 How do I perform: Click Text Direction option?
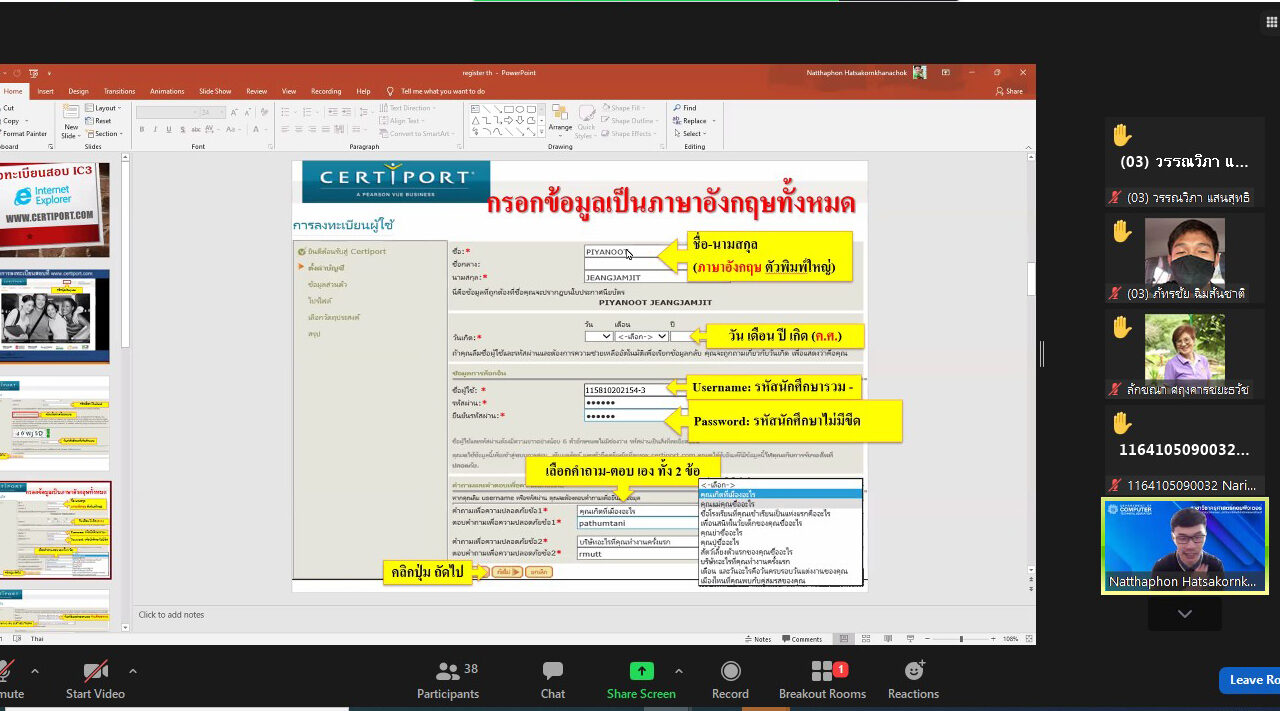[x=407, y=108]
